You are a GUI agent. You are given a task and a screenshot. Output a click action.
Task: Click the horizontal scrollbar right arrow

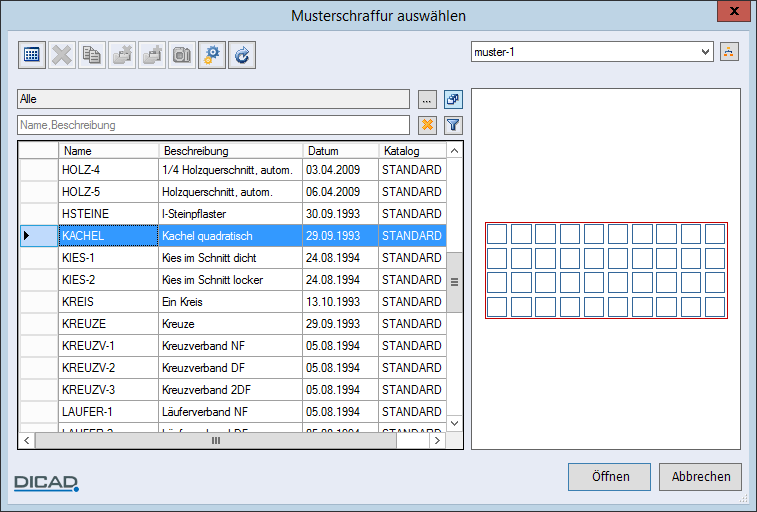click(x=437, y=440)
